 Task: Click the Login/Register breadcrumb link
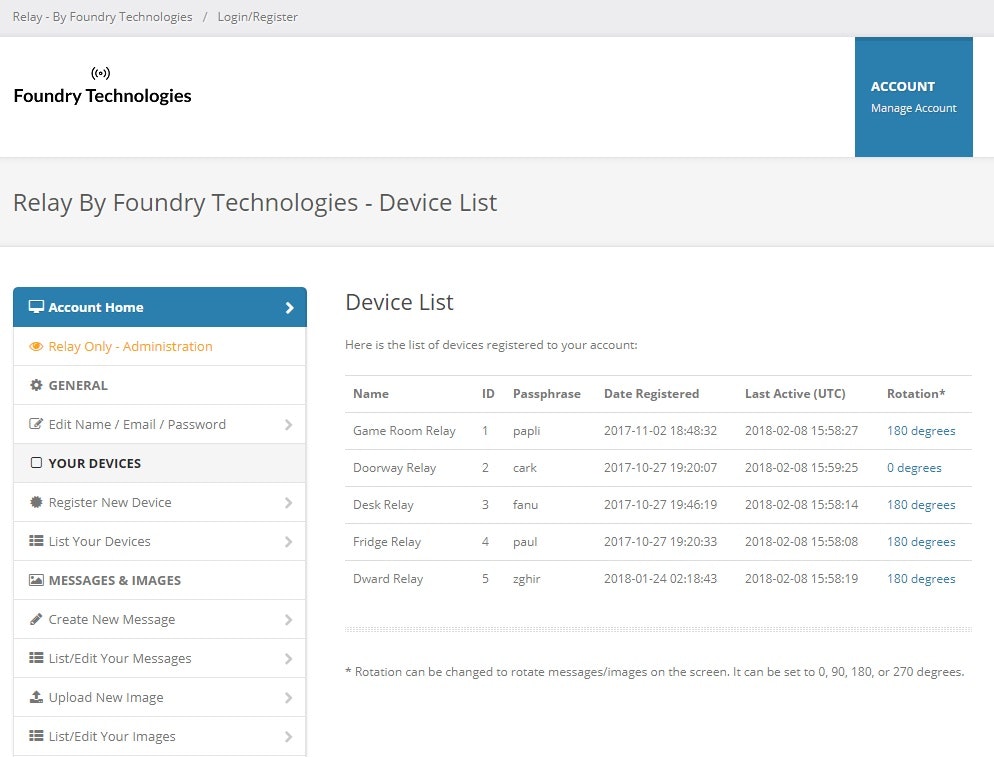point(257,17)
